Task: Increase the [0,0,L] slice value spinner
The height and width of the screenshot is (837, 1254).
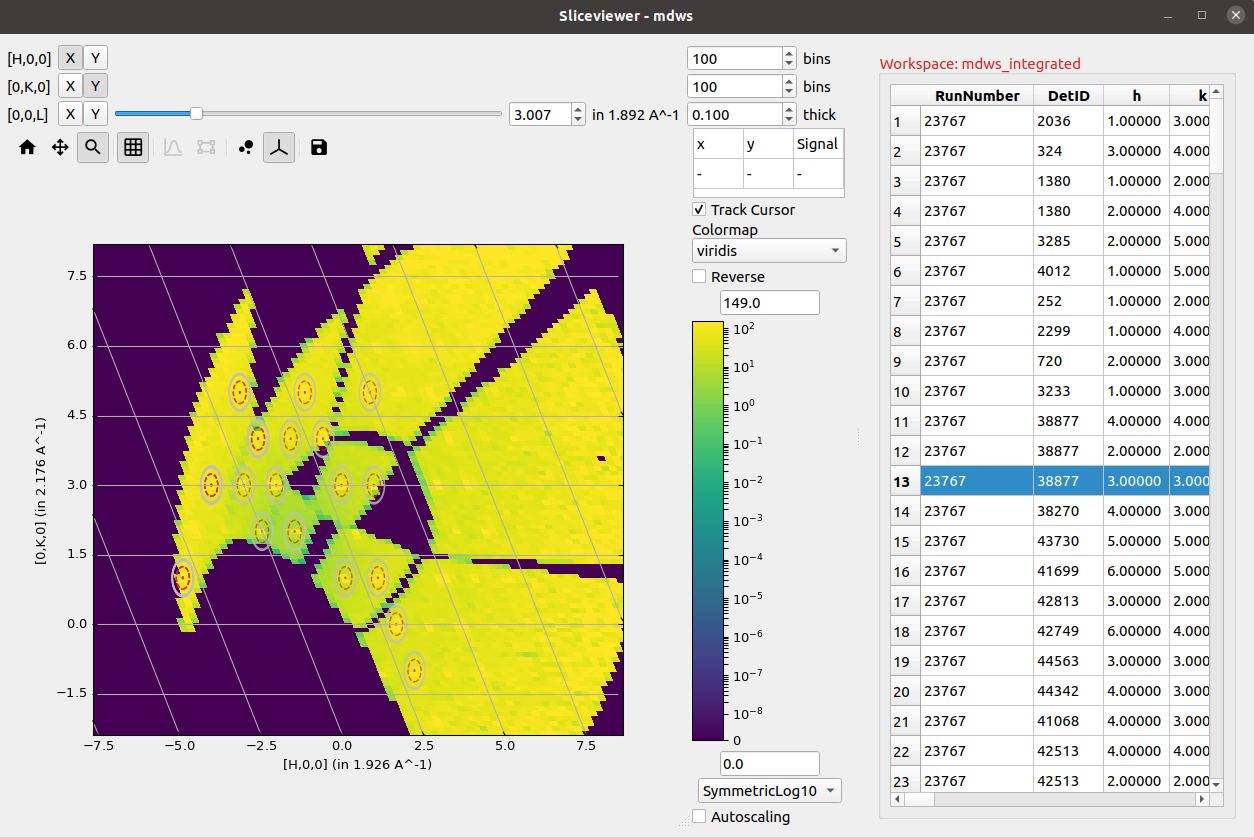Action: [x=578, y=109]
